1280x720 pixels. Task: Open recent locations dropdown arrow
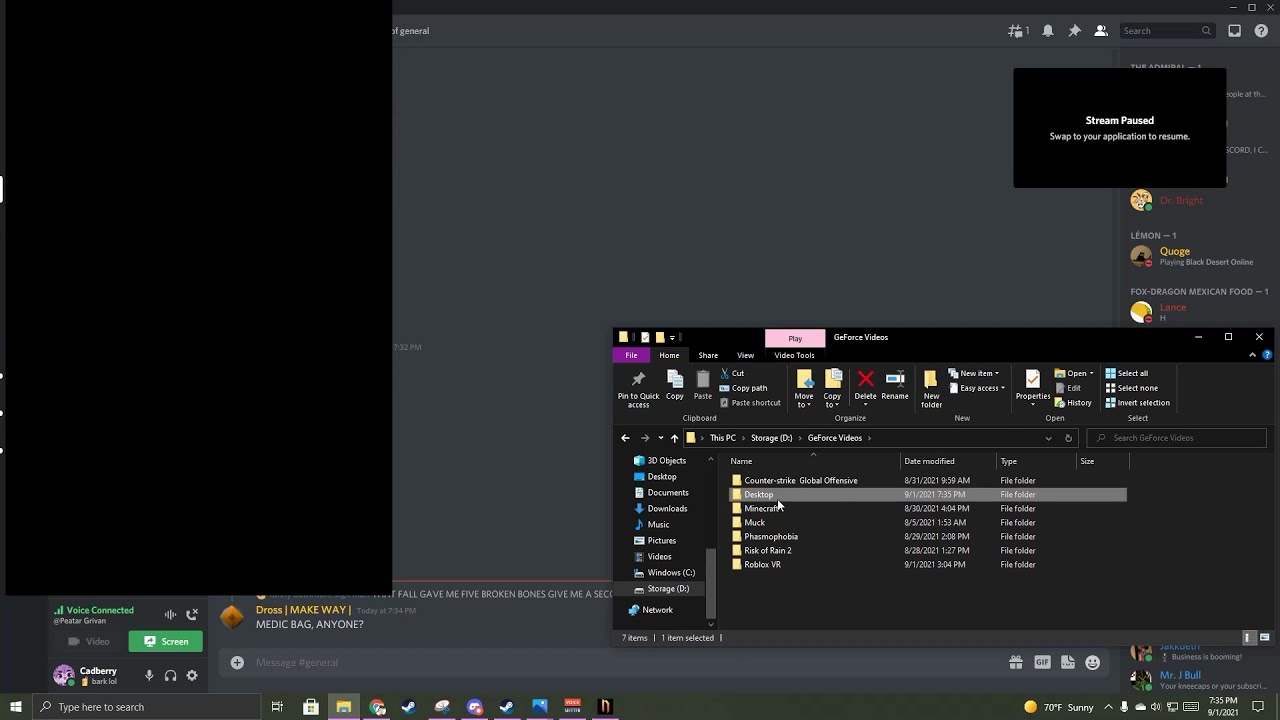660,438
